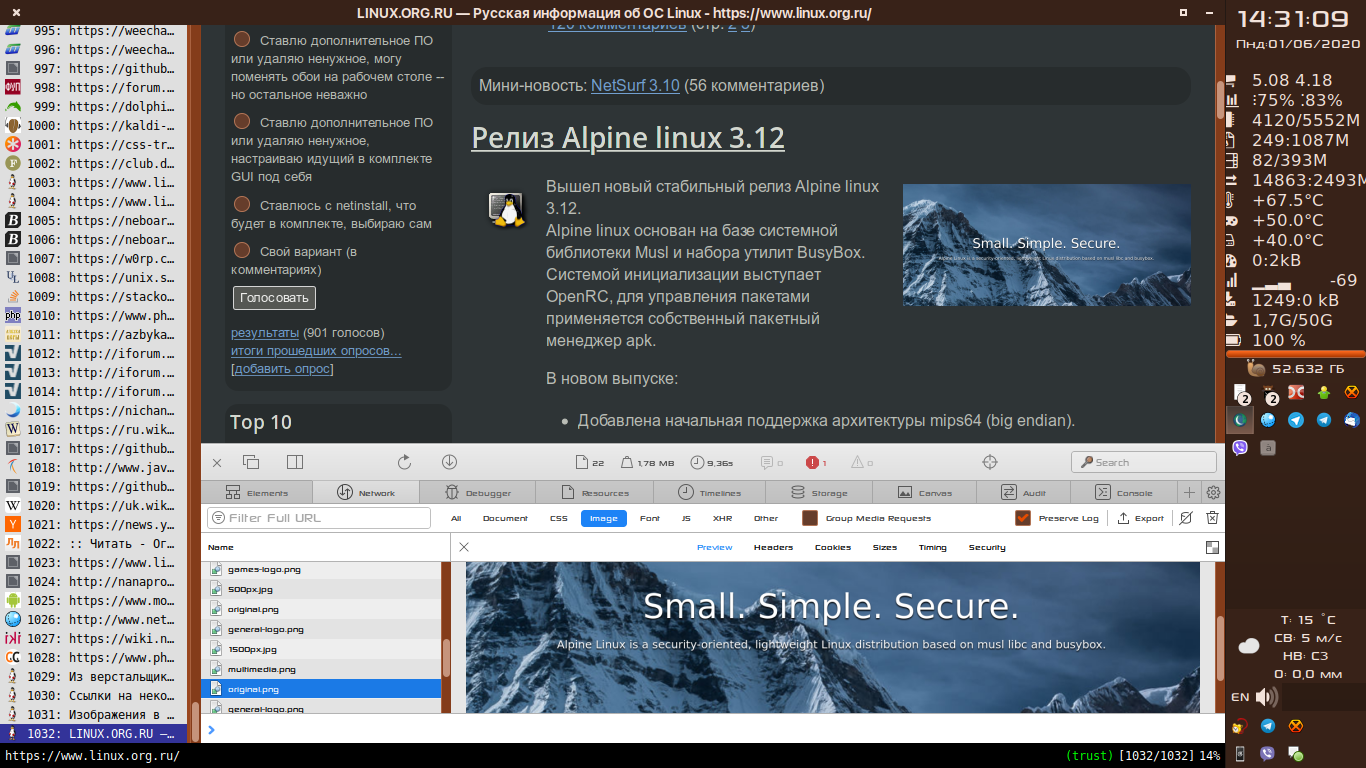Click the Tux news category icon

506,209
